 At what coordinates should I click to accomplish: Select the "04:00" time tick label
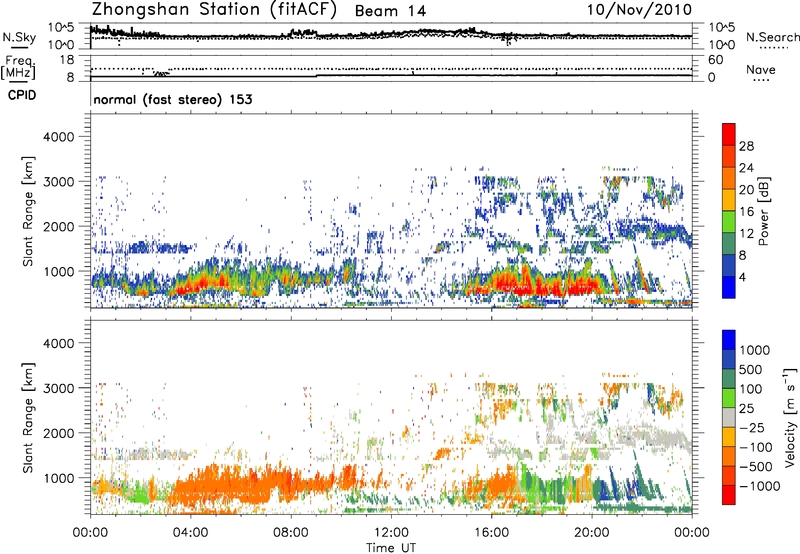click(x=190, y=533)
